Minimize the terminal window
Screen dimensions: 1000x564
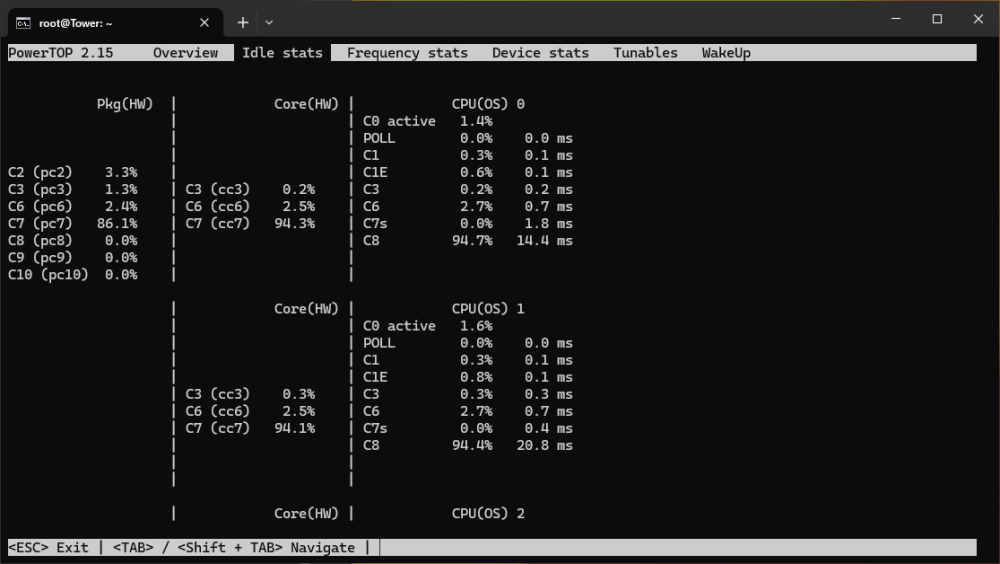895,19
